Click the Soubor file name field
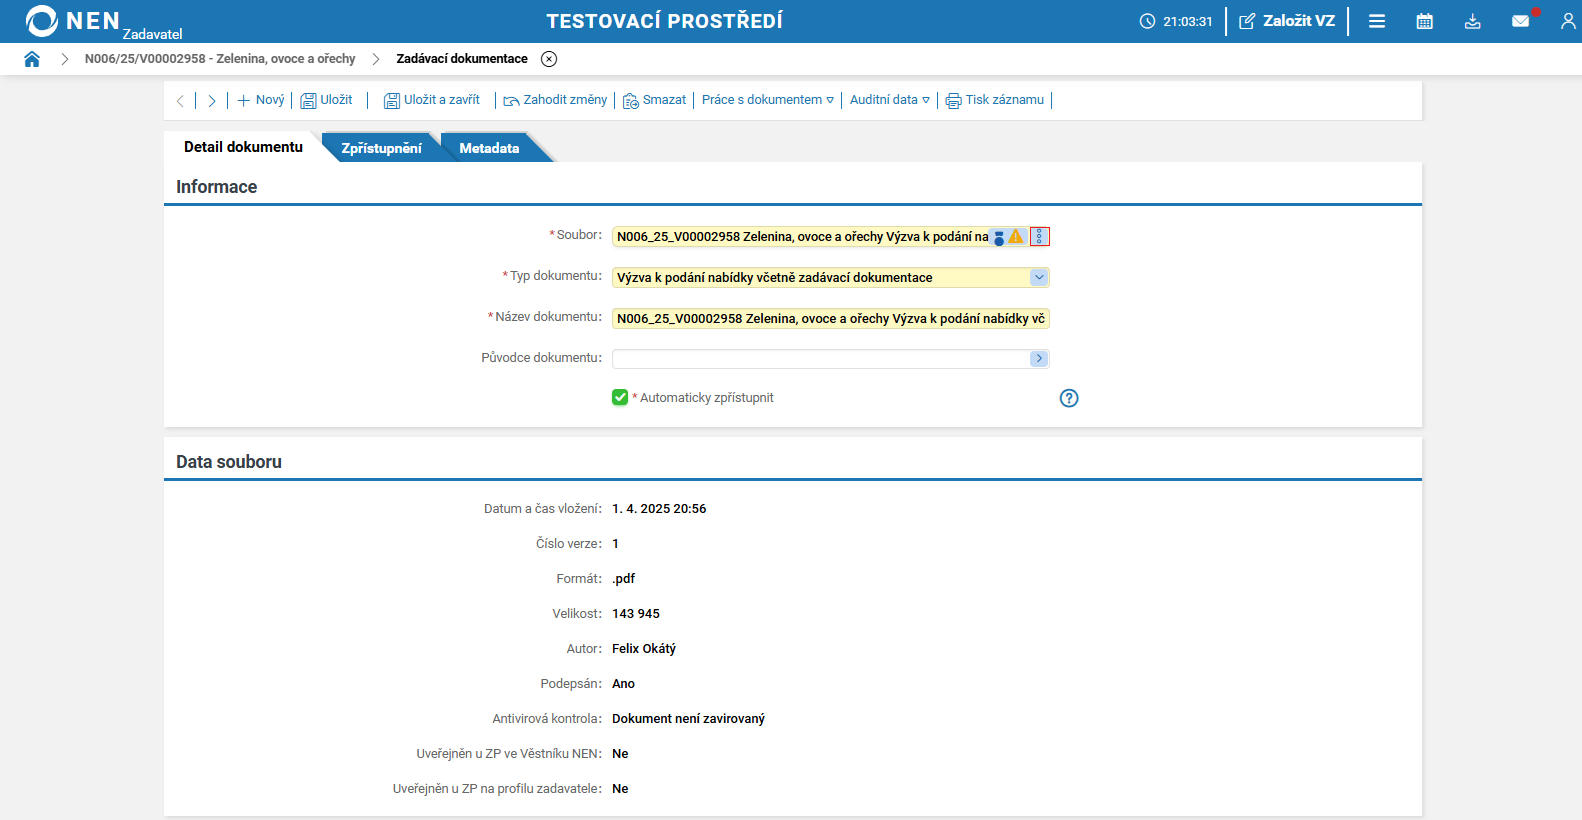This screenshot has height=820, width=1582. point(801,237)
